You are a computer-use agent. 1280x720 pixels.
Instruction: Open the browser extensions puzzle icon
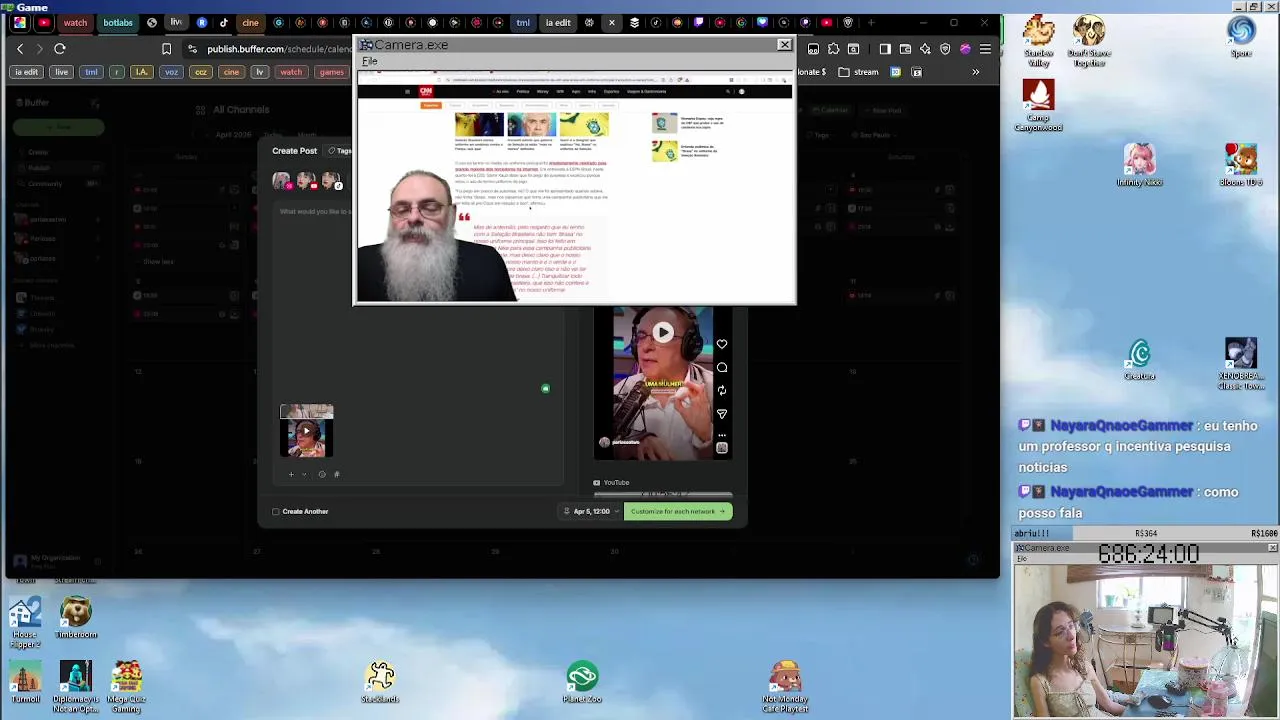click(834, 48)
